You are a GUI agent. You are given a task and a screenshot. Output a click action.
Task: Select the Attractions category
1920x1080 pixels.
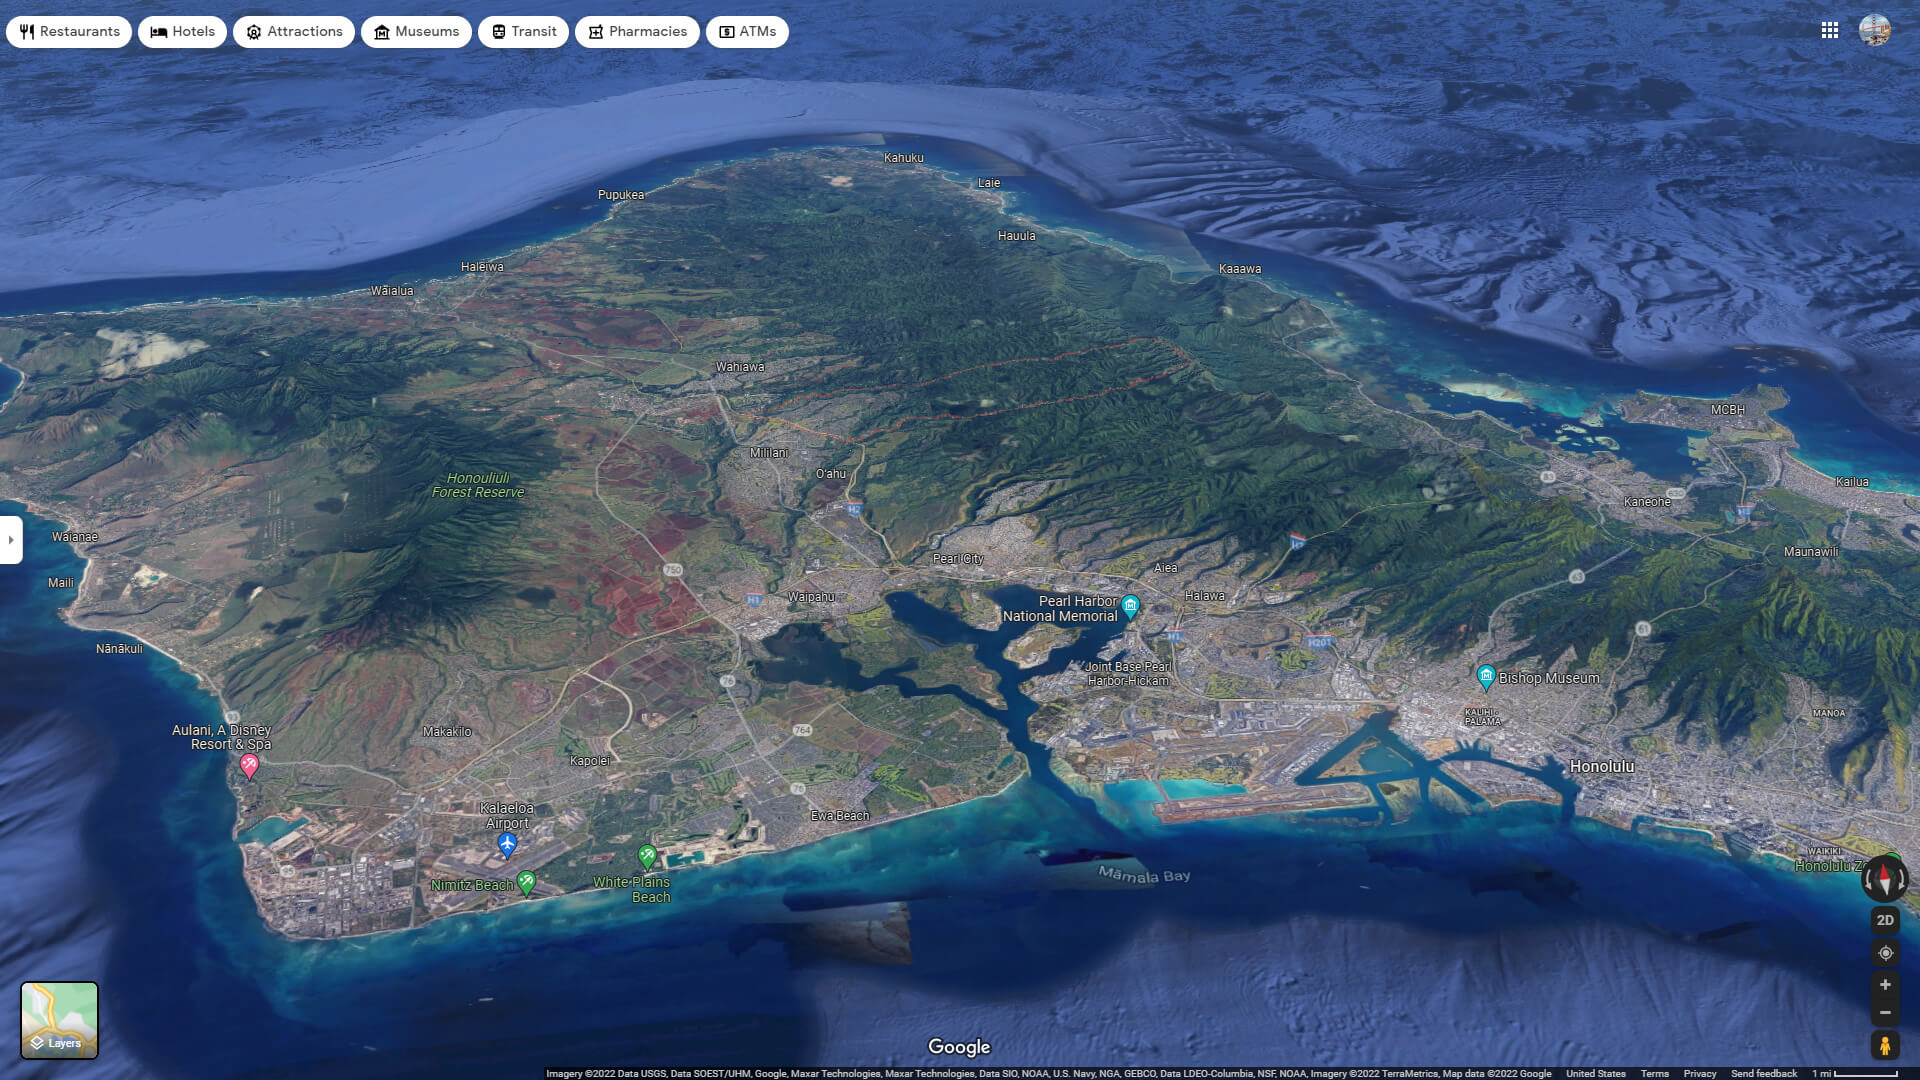pyautogui.click(x=294, y=31)
